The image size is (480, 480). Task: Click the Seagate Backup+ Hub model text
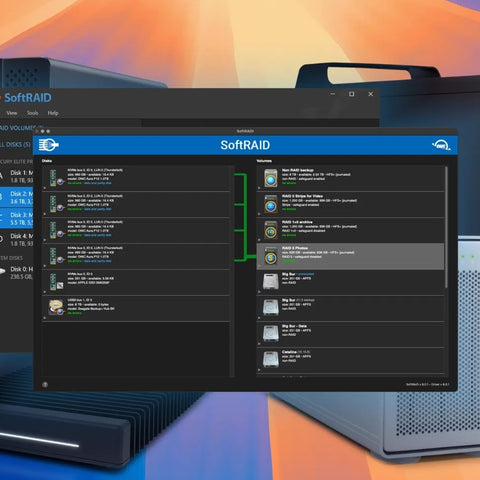91,309
